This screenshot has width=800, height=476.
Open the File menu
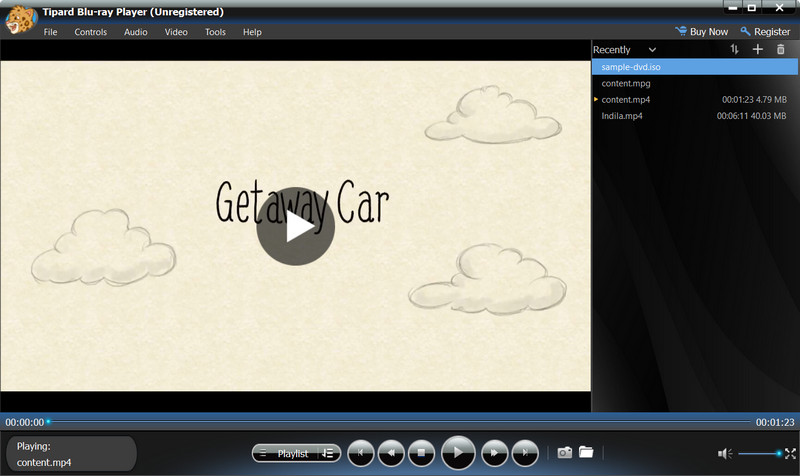click(x=50, y=32)
